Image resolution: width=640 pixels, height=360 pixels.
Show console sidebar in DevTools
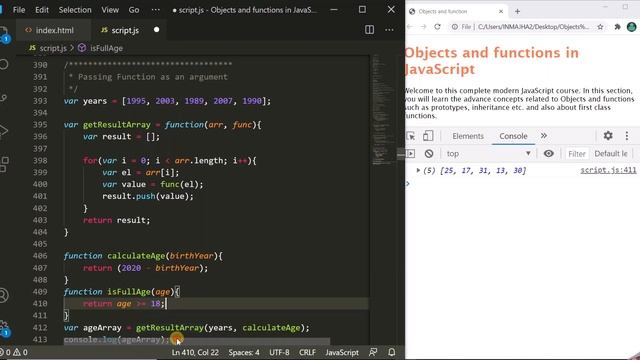[x=411, y=154]
